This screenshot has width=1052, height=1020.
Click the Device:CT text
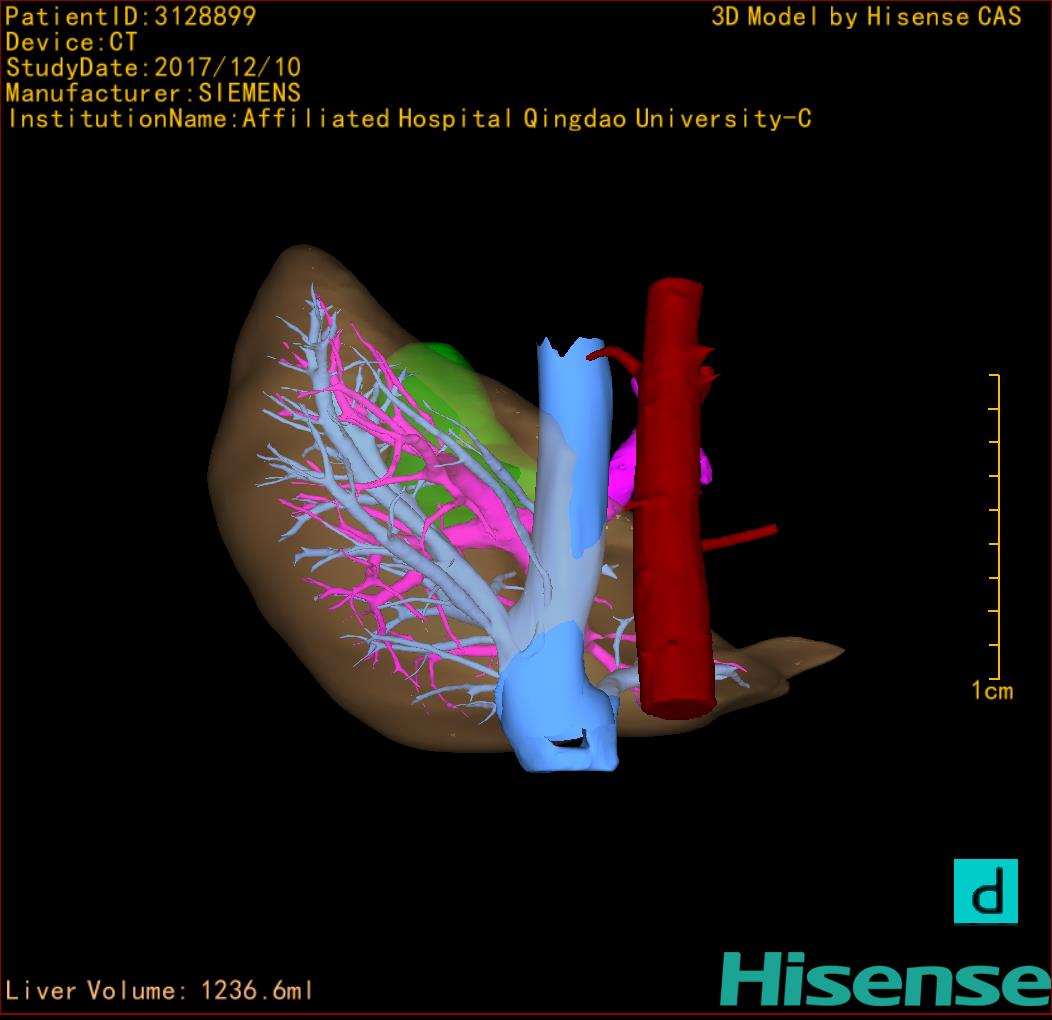72,42
